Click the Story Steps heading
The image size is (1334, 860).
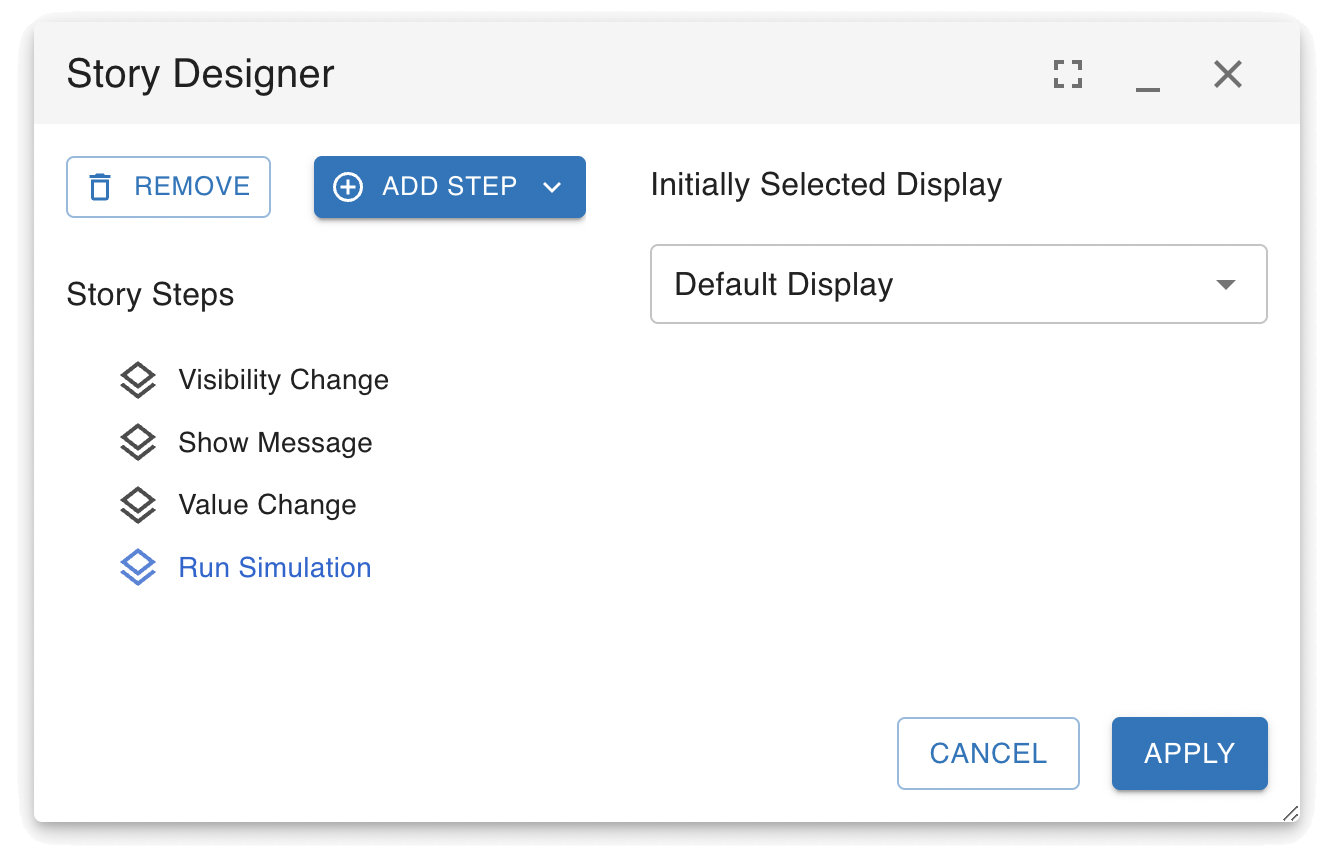pos(150,295)
